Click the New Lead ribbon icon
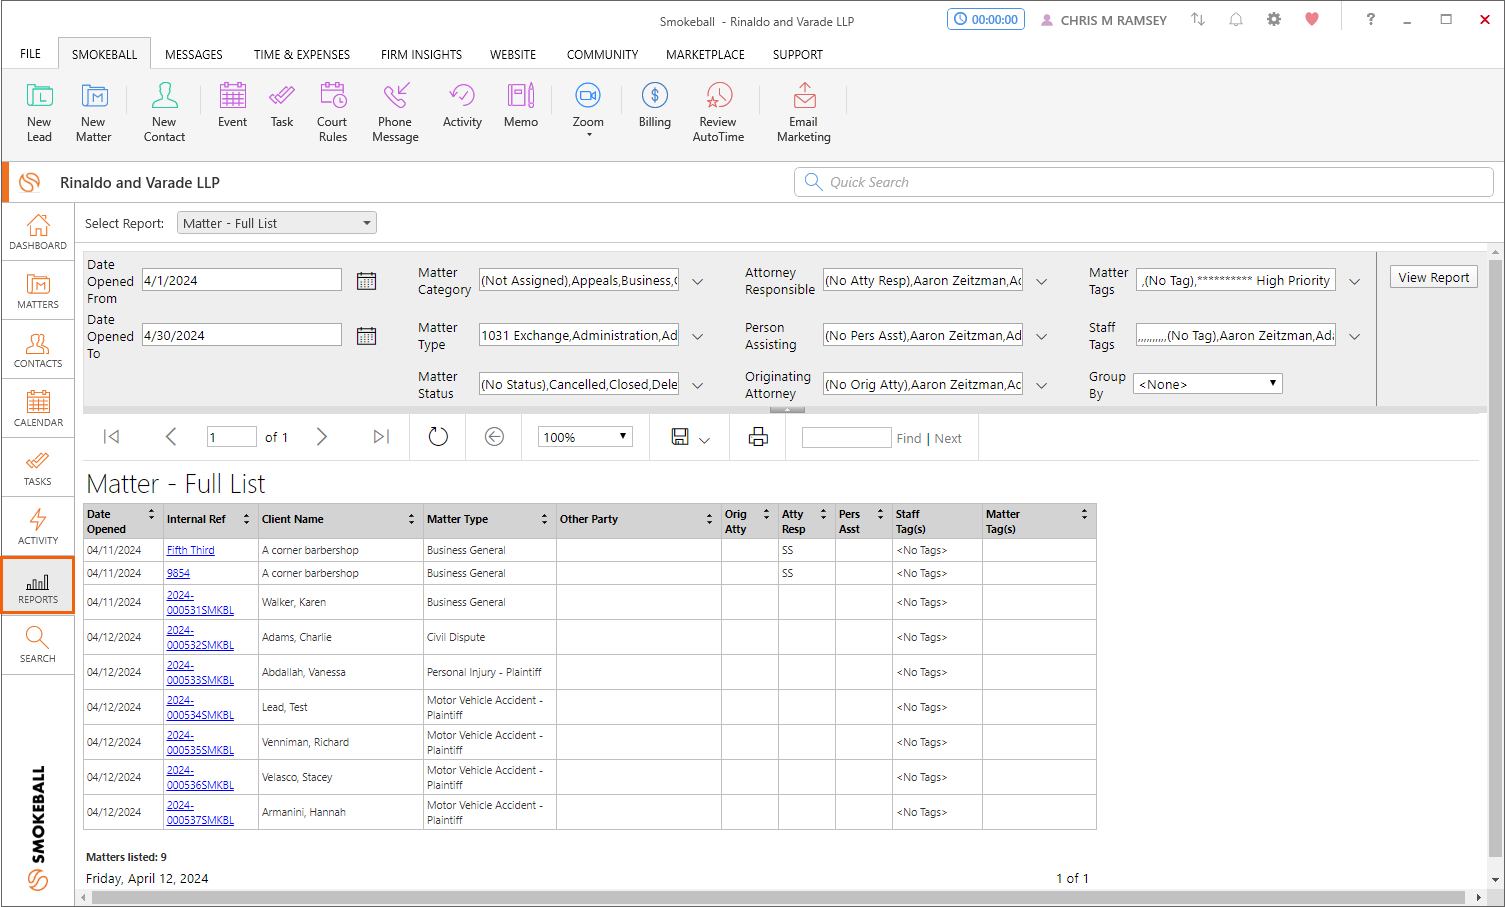This screenshot has height=907, width=1505. pos(39,112)
